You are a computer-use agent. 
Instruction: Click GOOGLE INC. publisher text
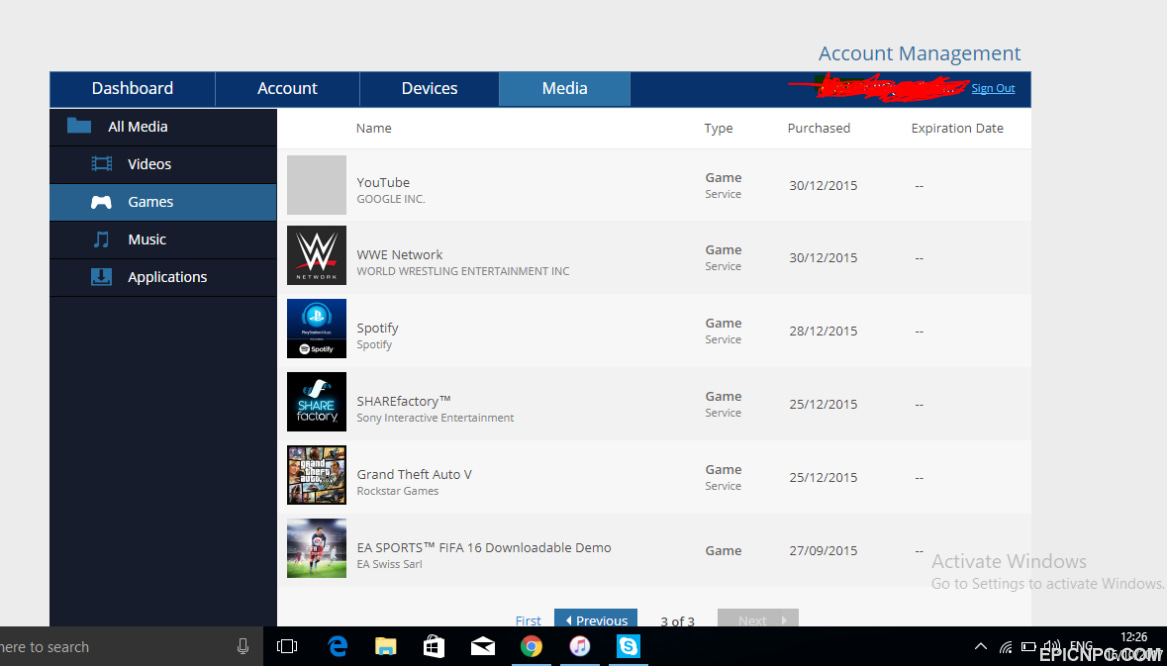[x=391, y=199]
